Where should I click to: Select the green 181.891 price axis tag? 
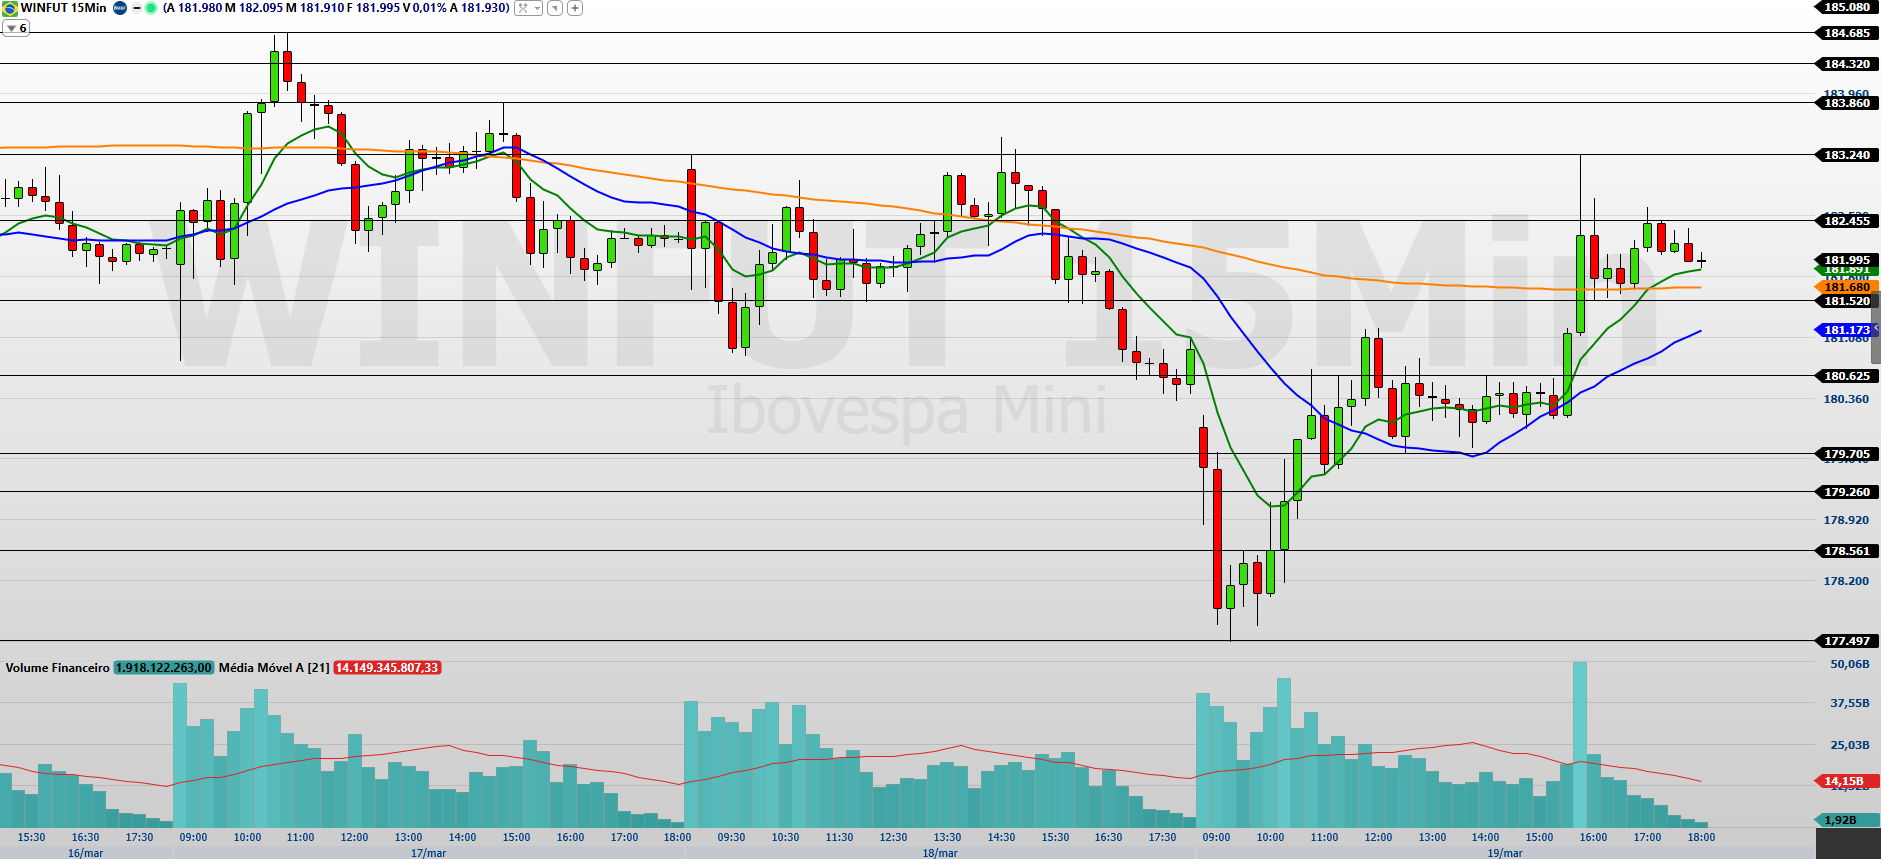[1846, 271]
